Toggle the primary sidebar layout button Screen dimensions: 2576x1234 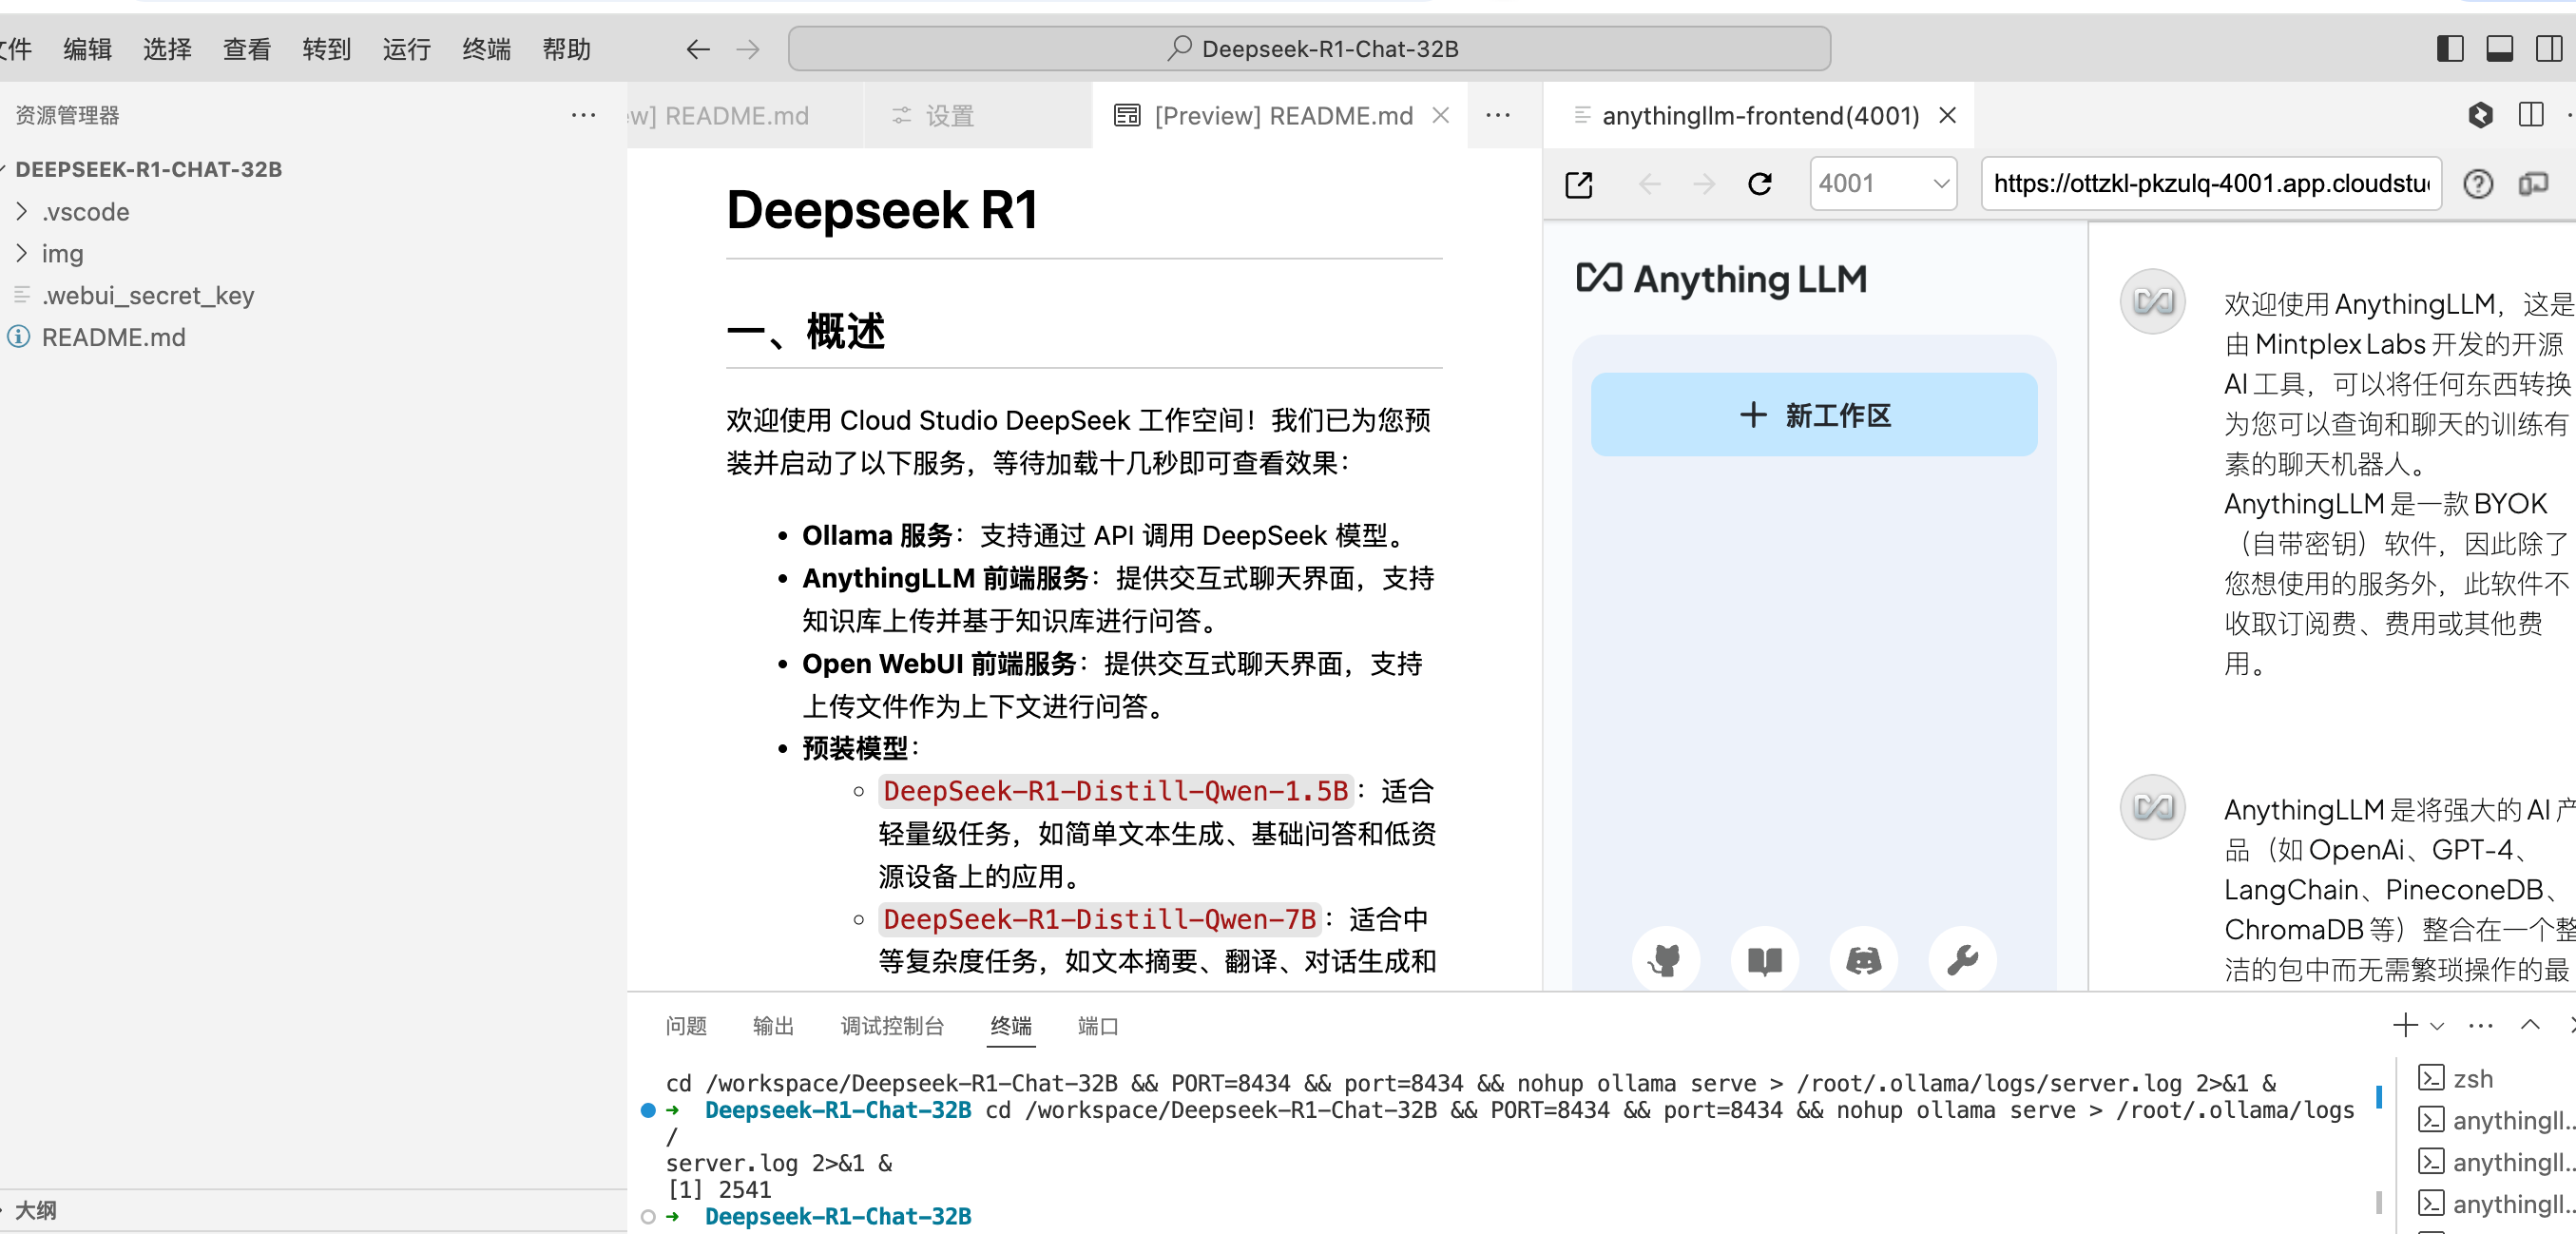(x=2450, y=48)
